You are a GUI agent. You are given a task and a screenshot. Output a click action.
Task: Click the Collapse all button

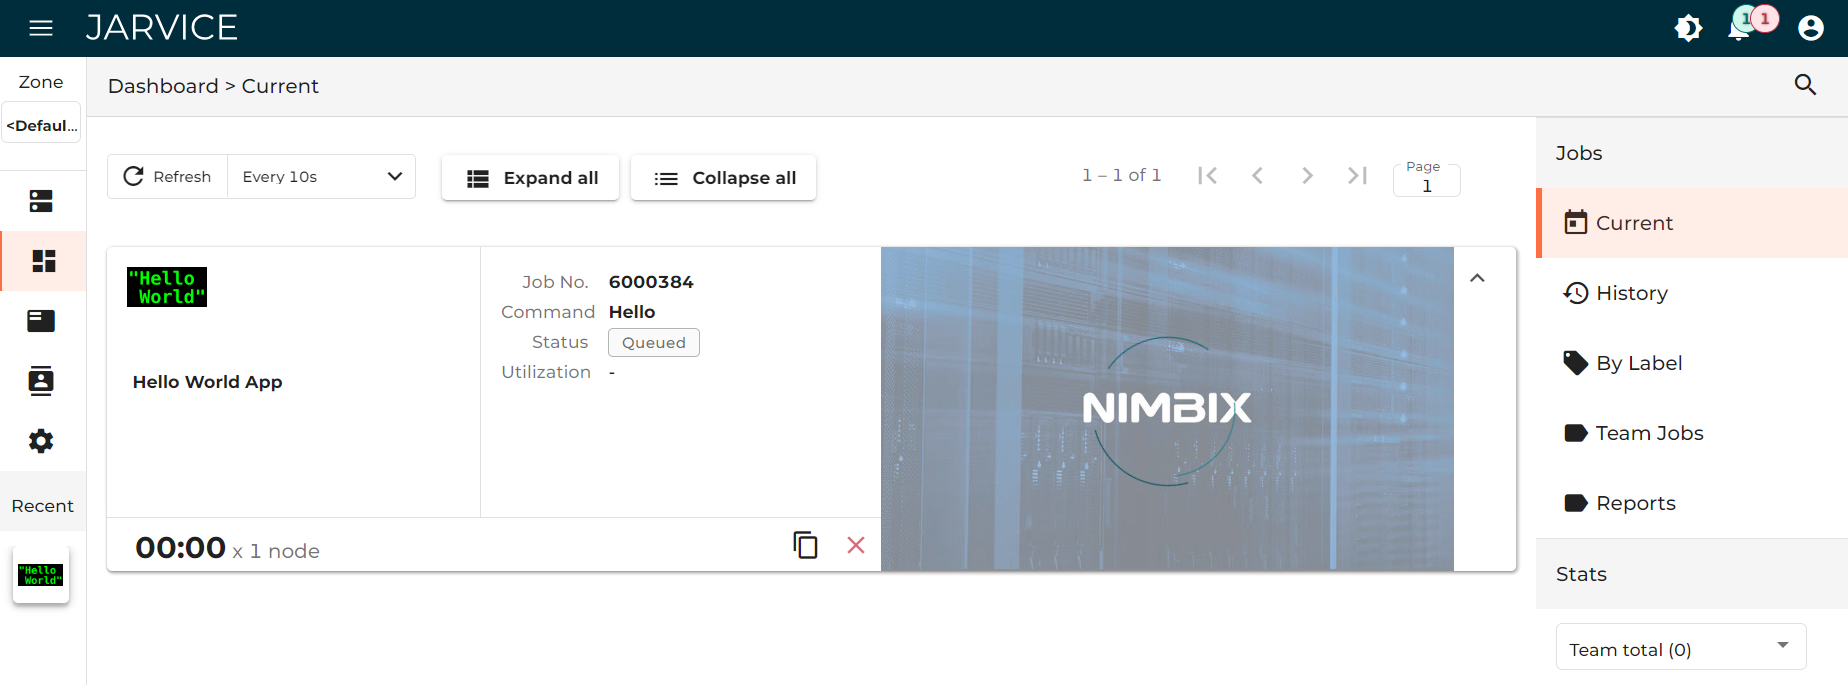pos(723,178)
